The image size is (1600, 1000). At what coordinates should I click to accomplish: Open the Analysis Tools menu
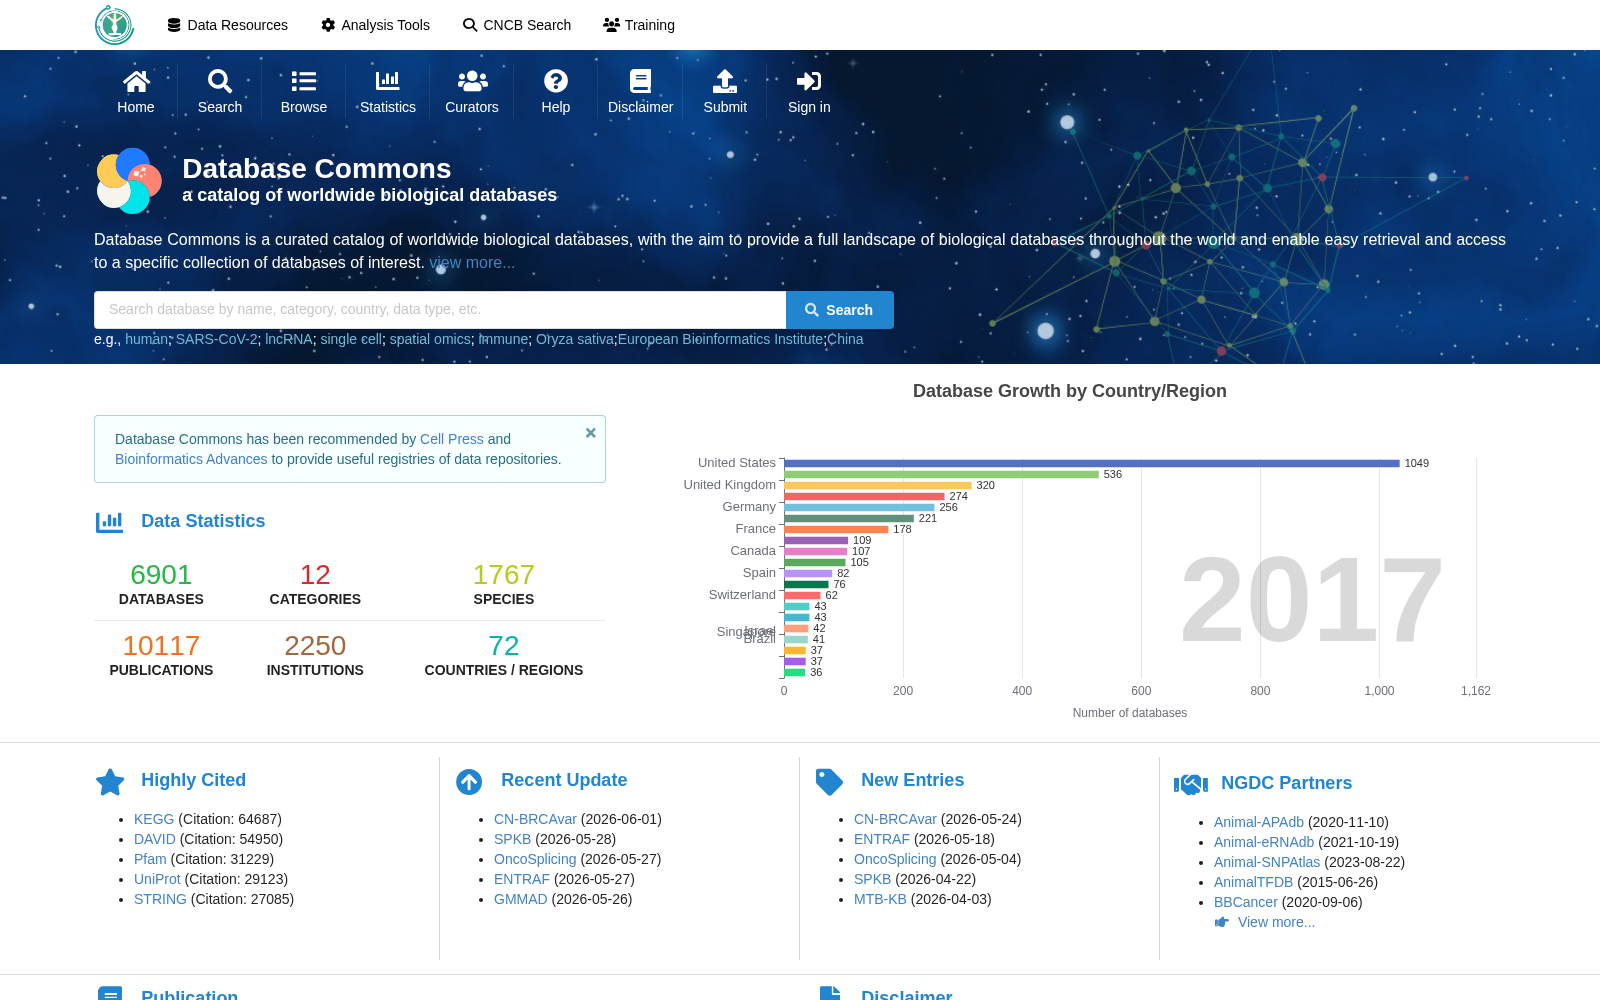point(375,25)
